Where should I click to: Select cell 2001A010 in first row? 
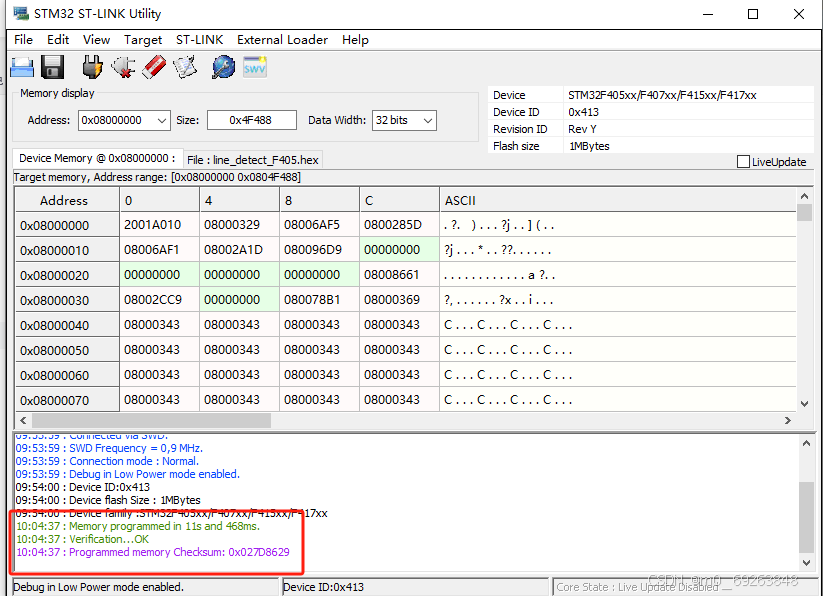click(160, 225)
